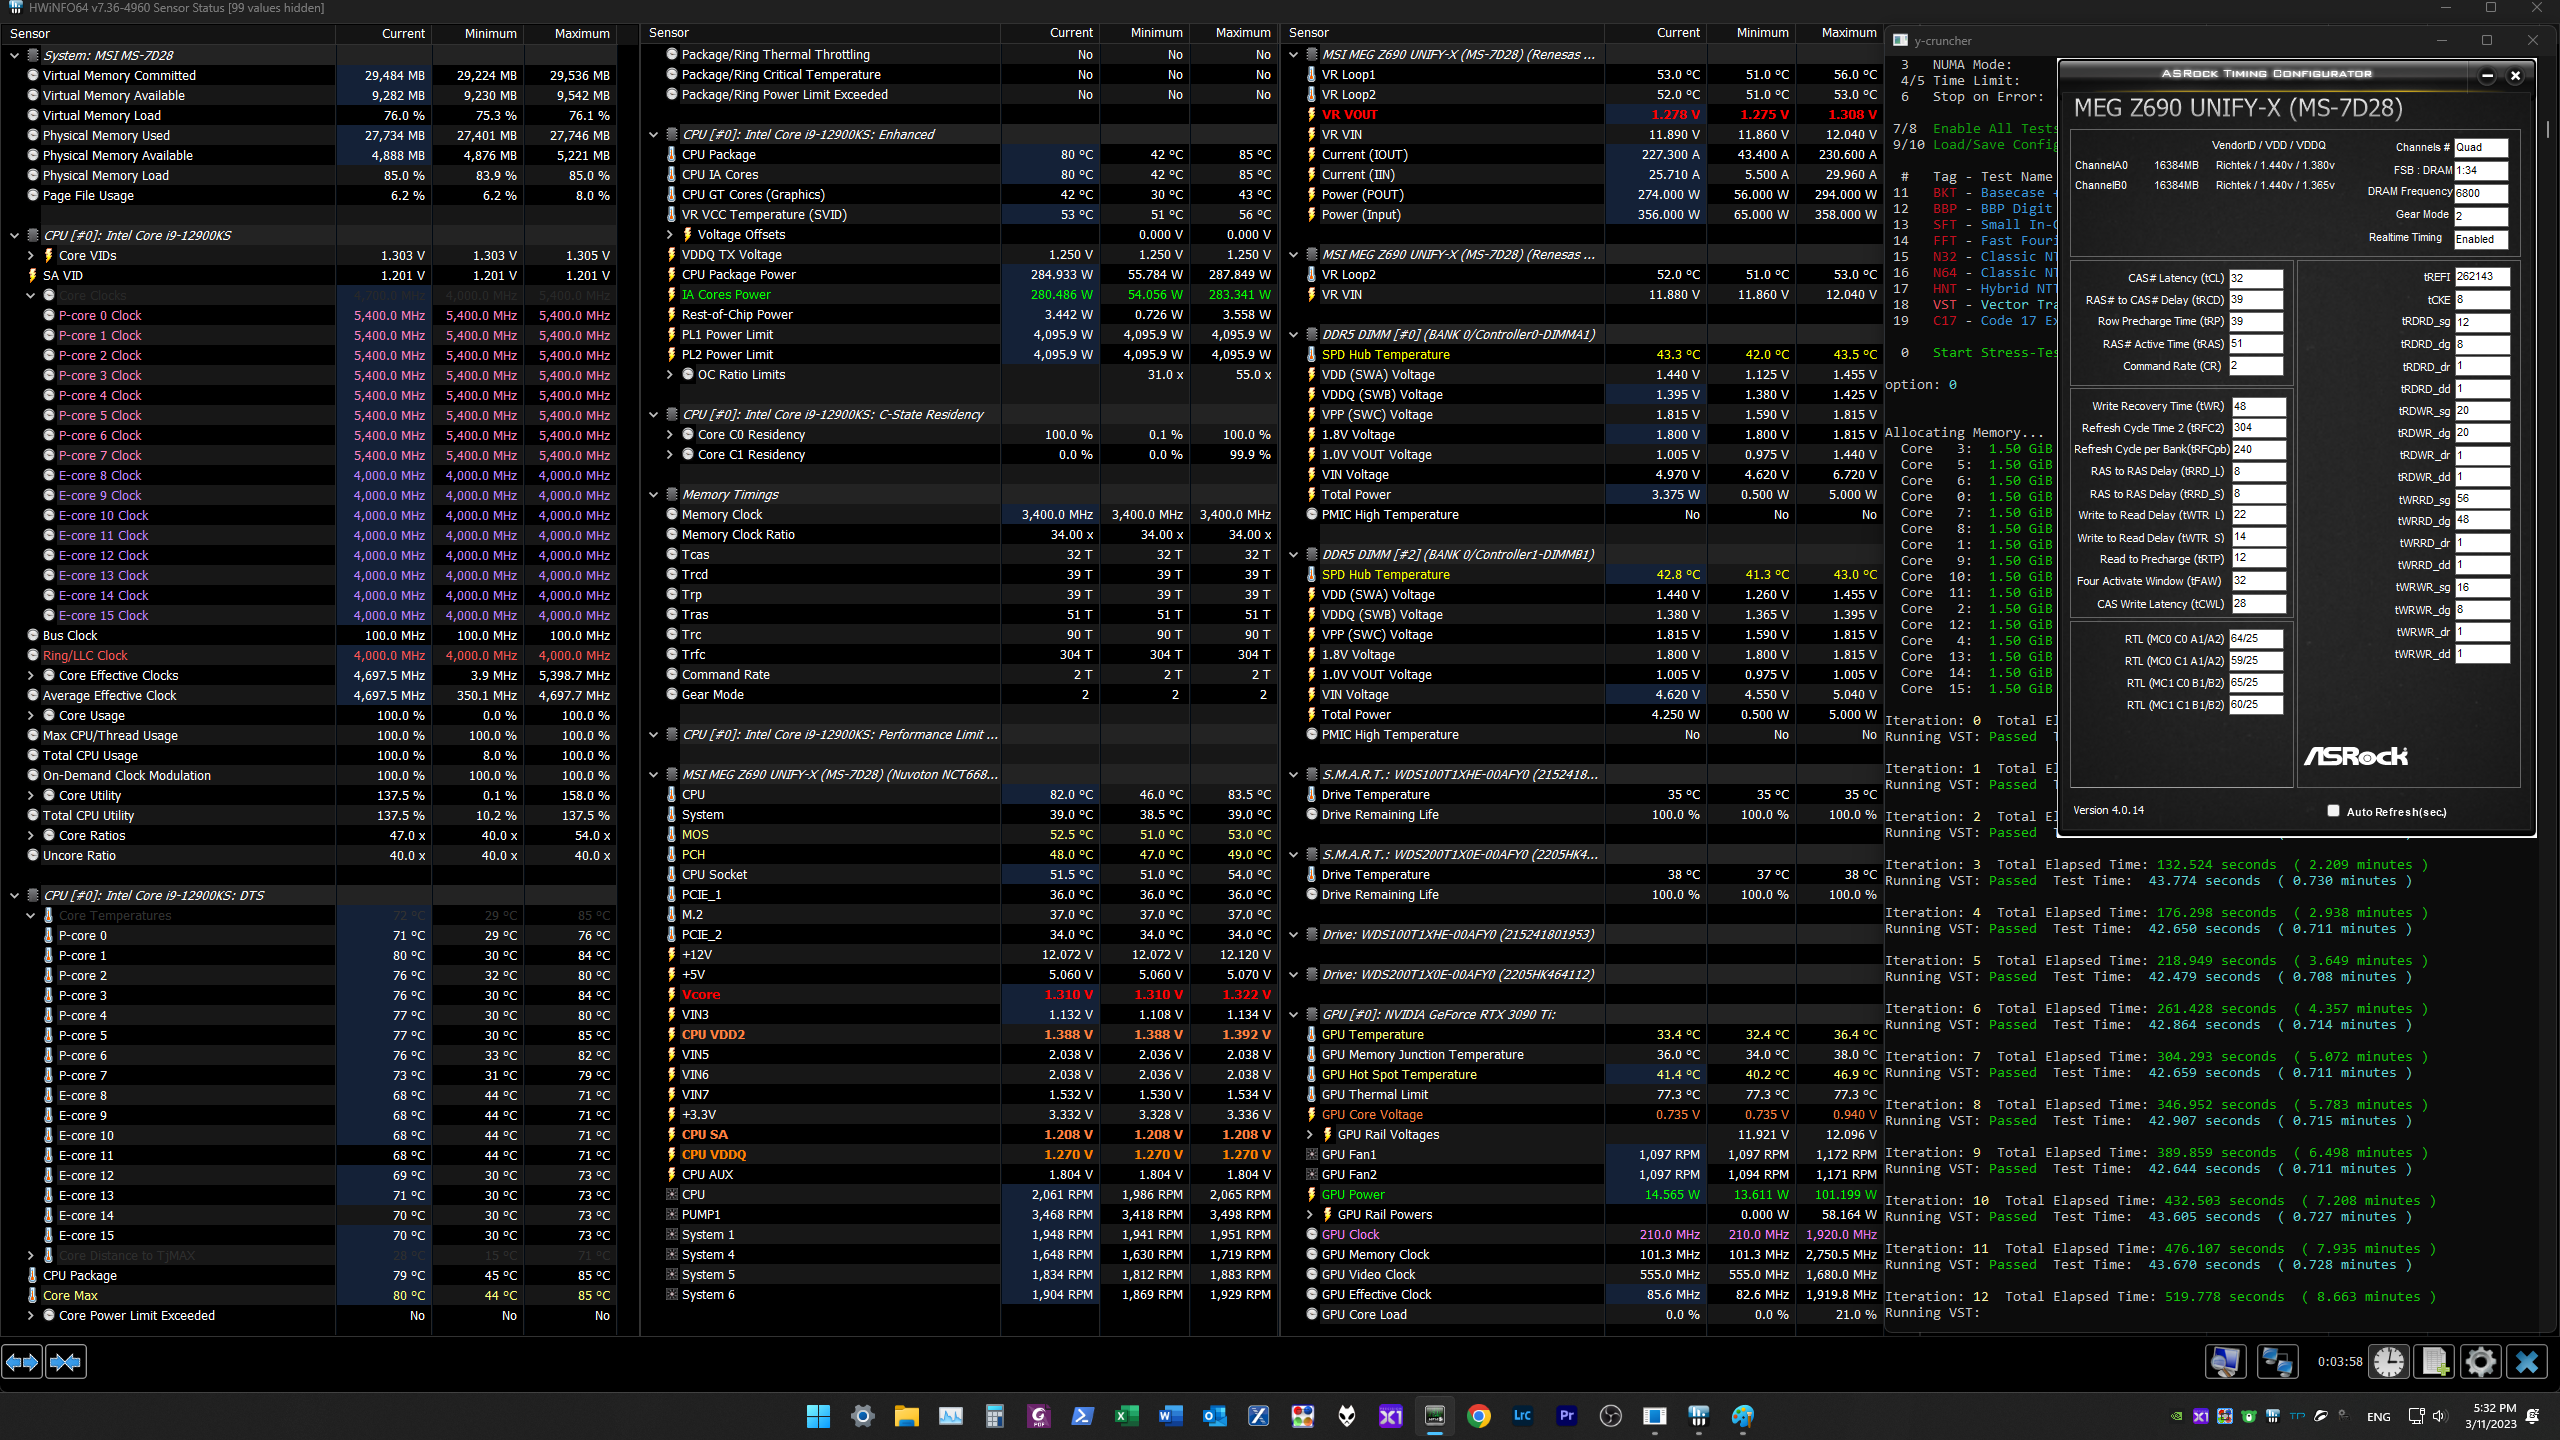Click the DRAM Frequency field
Image resolution: width=2560 pixels, height=1440 pixels.
(x=2482, y=193)
